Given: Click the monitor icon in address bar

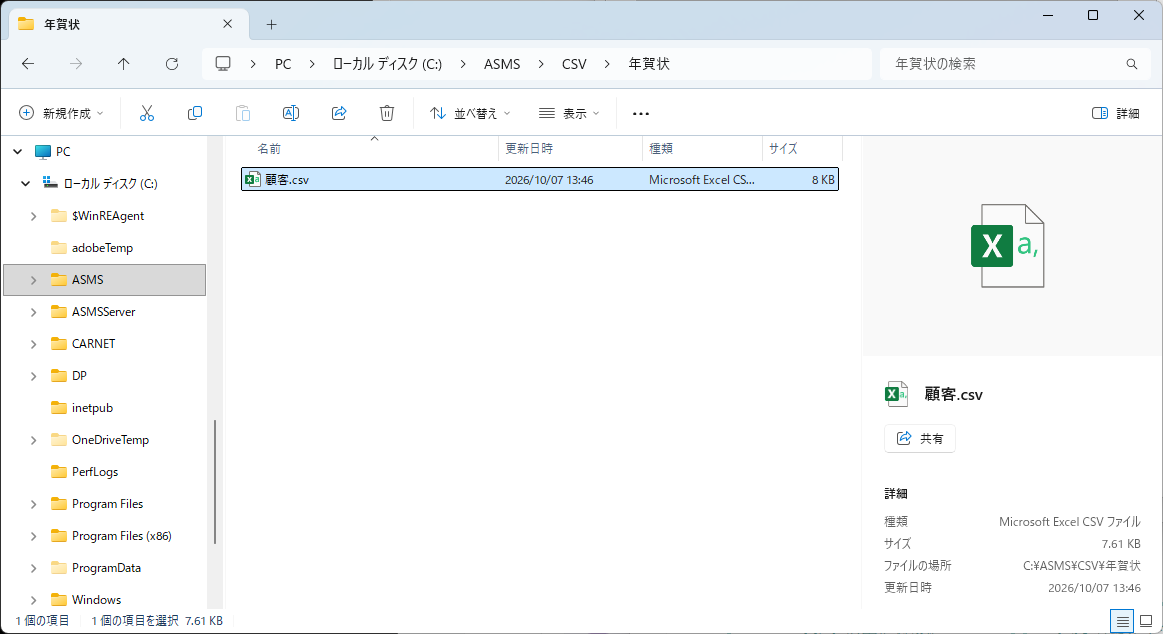Looking at the screenshot, I should click(223, 64).
